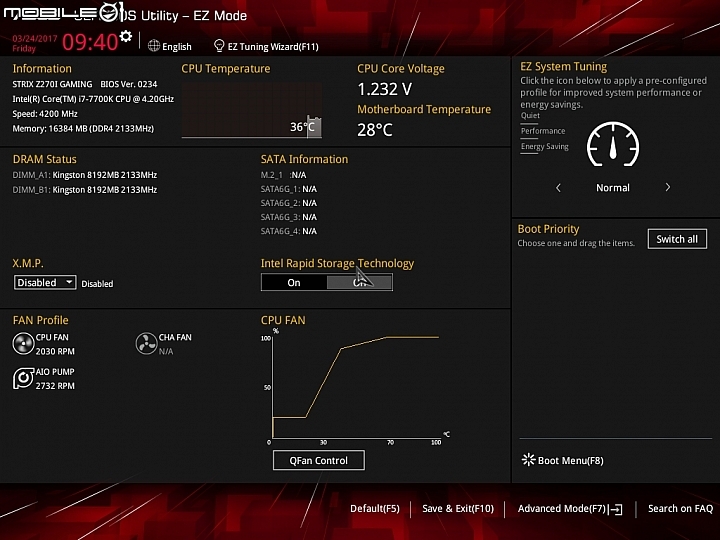Viewport: 720px width, 540px height.
Task: Click the FAN Profile heading
Action: (x=40, y=320)
